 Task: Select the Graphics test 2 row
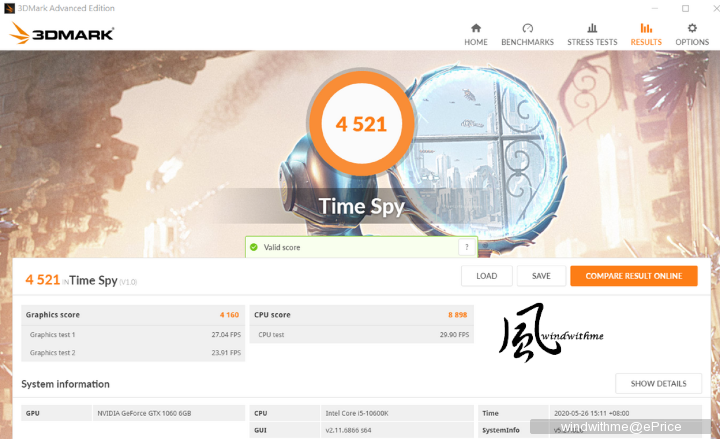click(x=133, y=353)
